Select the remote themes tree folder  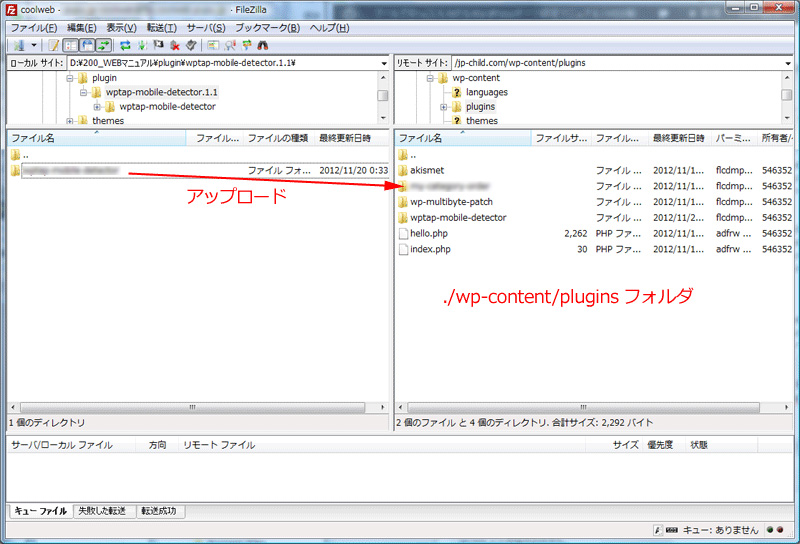(482, 121)
